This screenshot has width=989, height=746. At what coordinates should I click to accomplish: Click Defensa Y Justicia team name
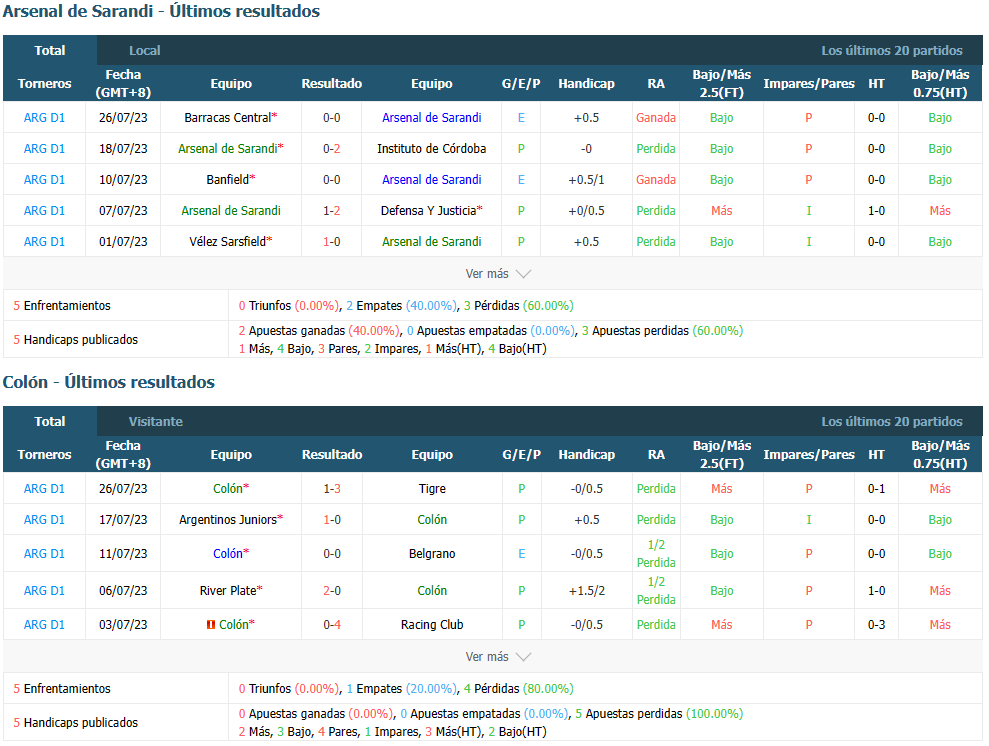point(428,211)
